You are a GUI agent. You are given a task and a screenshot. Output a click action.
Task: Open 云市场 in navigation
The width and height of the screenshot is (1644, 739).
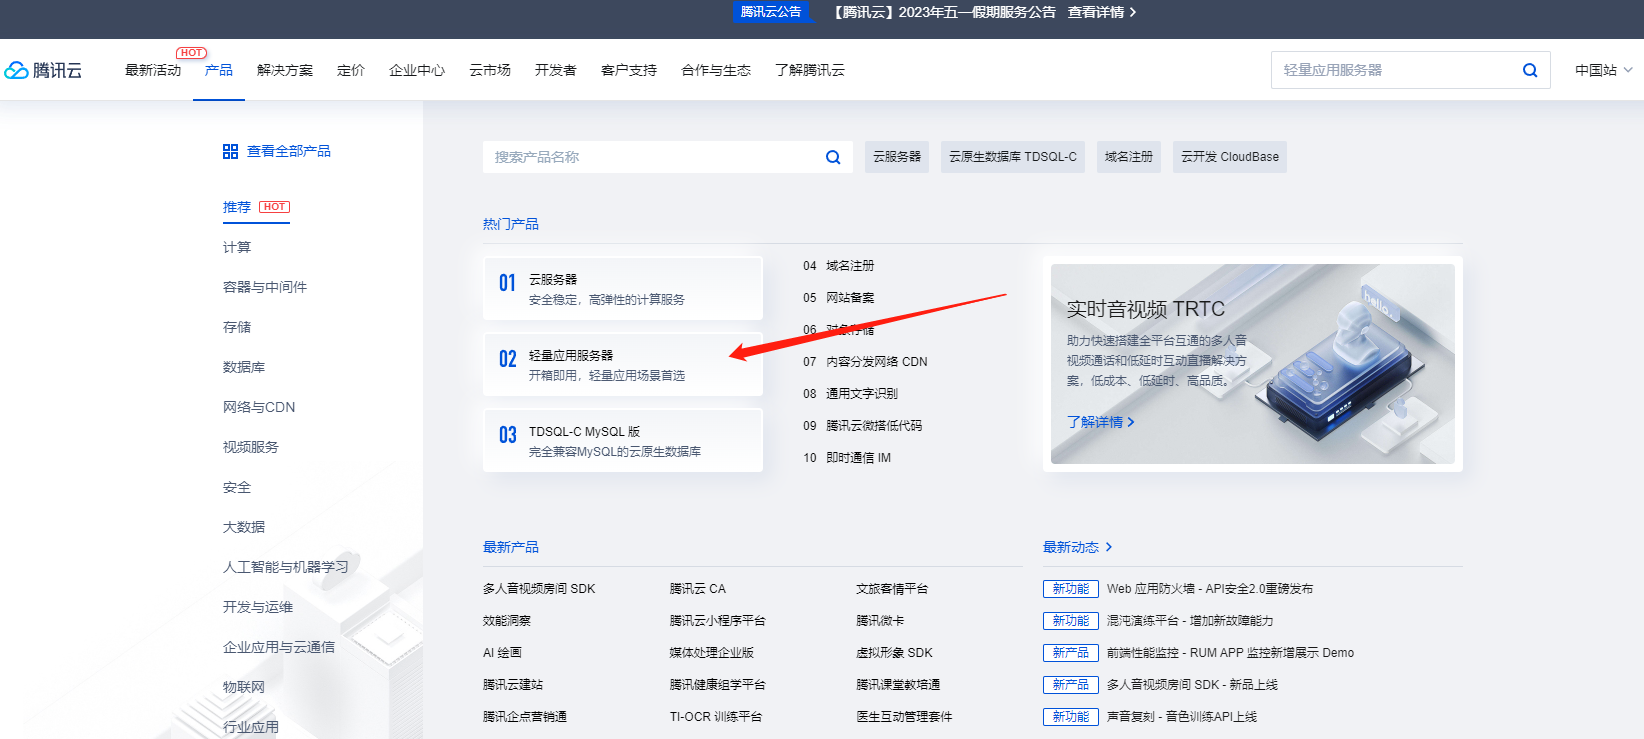coord(490,70)
